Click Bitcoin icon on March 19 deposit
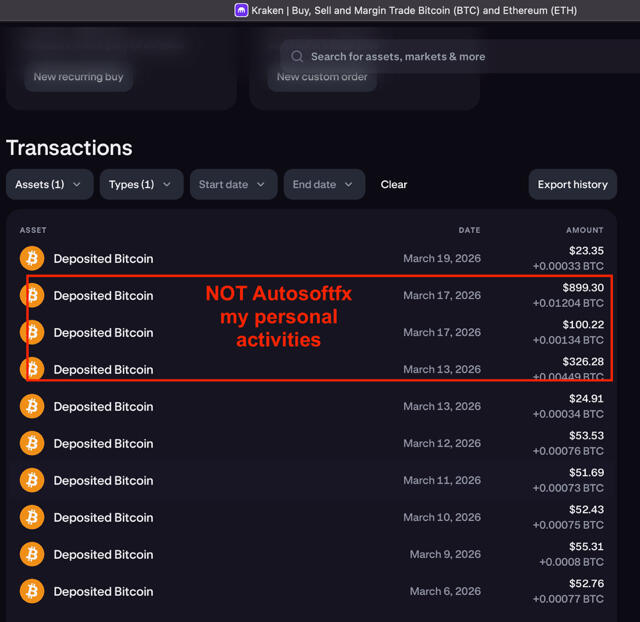Image resolution: width=640 pixels, height=622 pixels. pyautogui.click(x=32, y=258)
